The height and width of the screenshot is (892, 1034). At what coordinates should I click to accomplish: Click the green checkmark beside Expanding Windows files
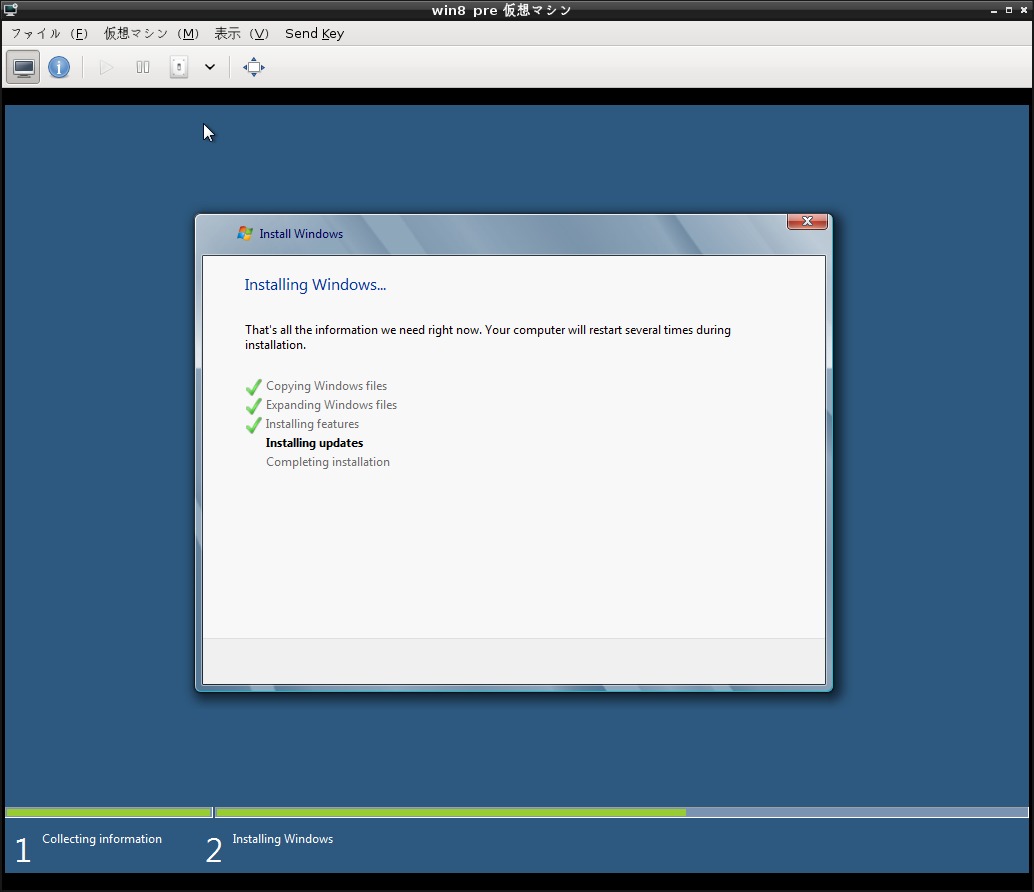[x=253, y=406]
